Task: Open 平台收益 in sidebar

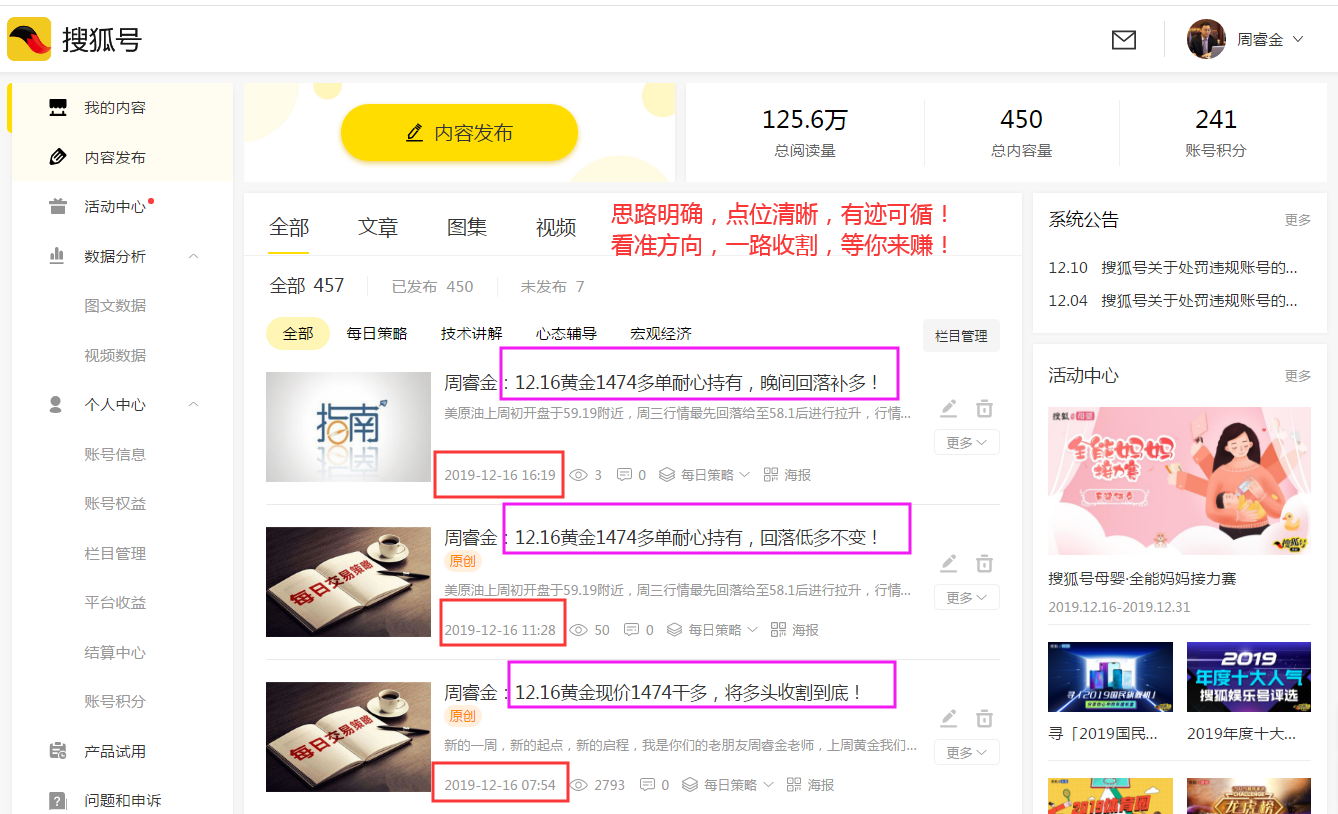Action: [115, 602]
